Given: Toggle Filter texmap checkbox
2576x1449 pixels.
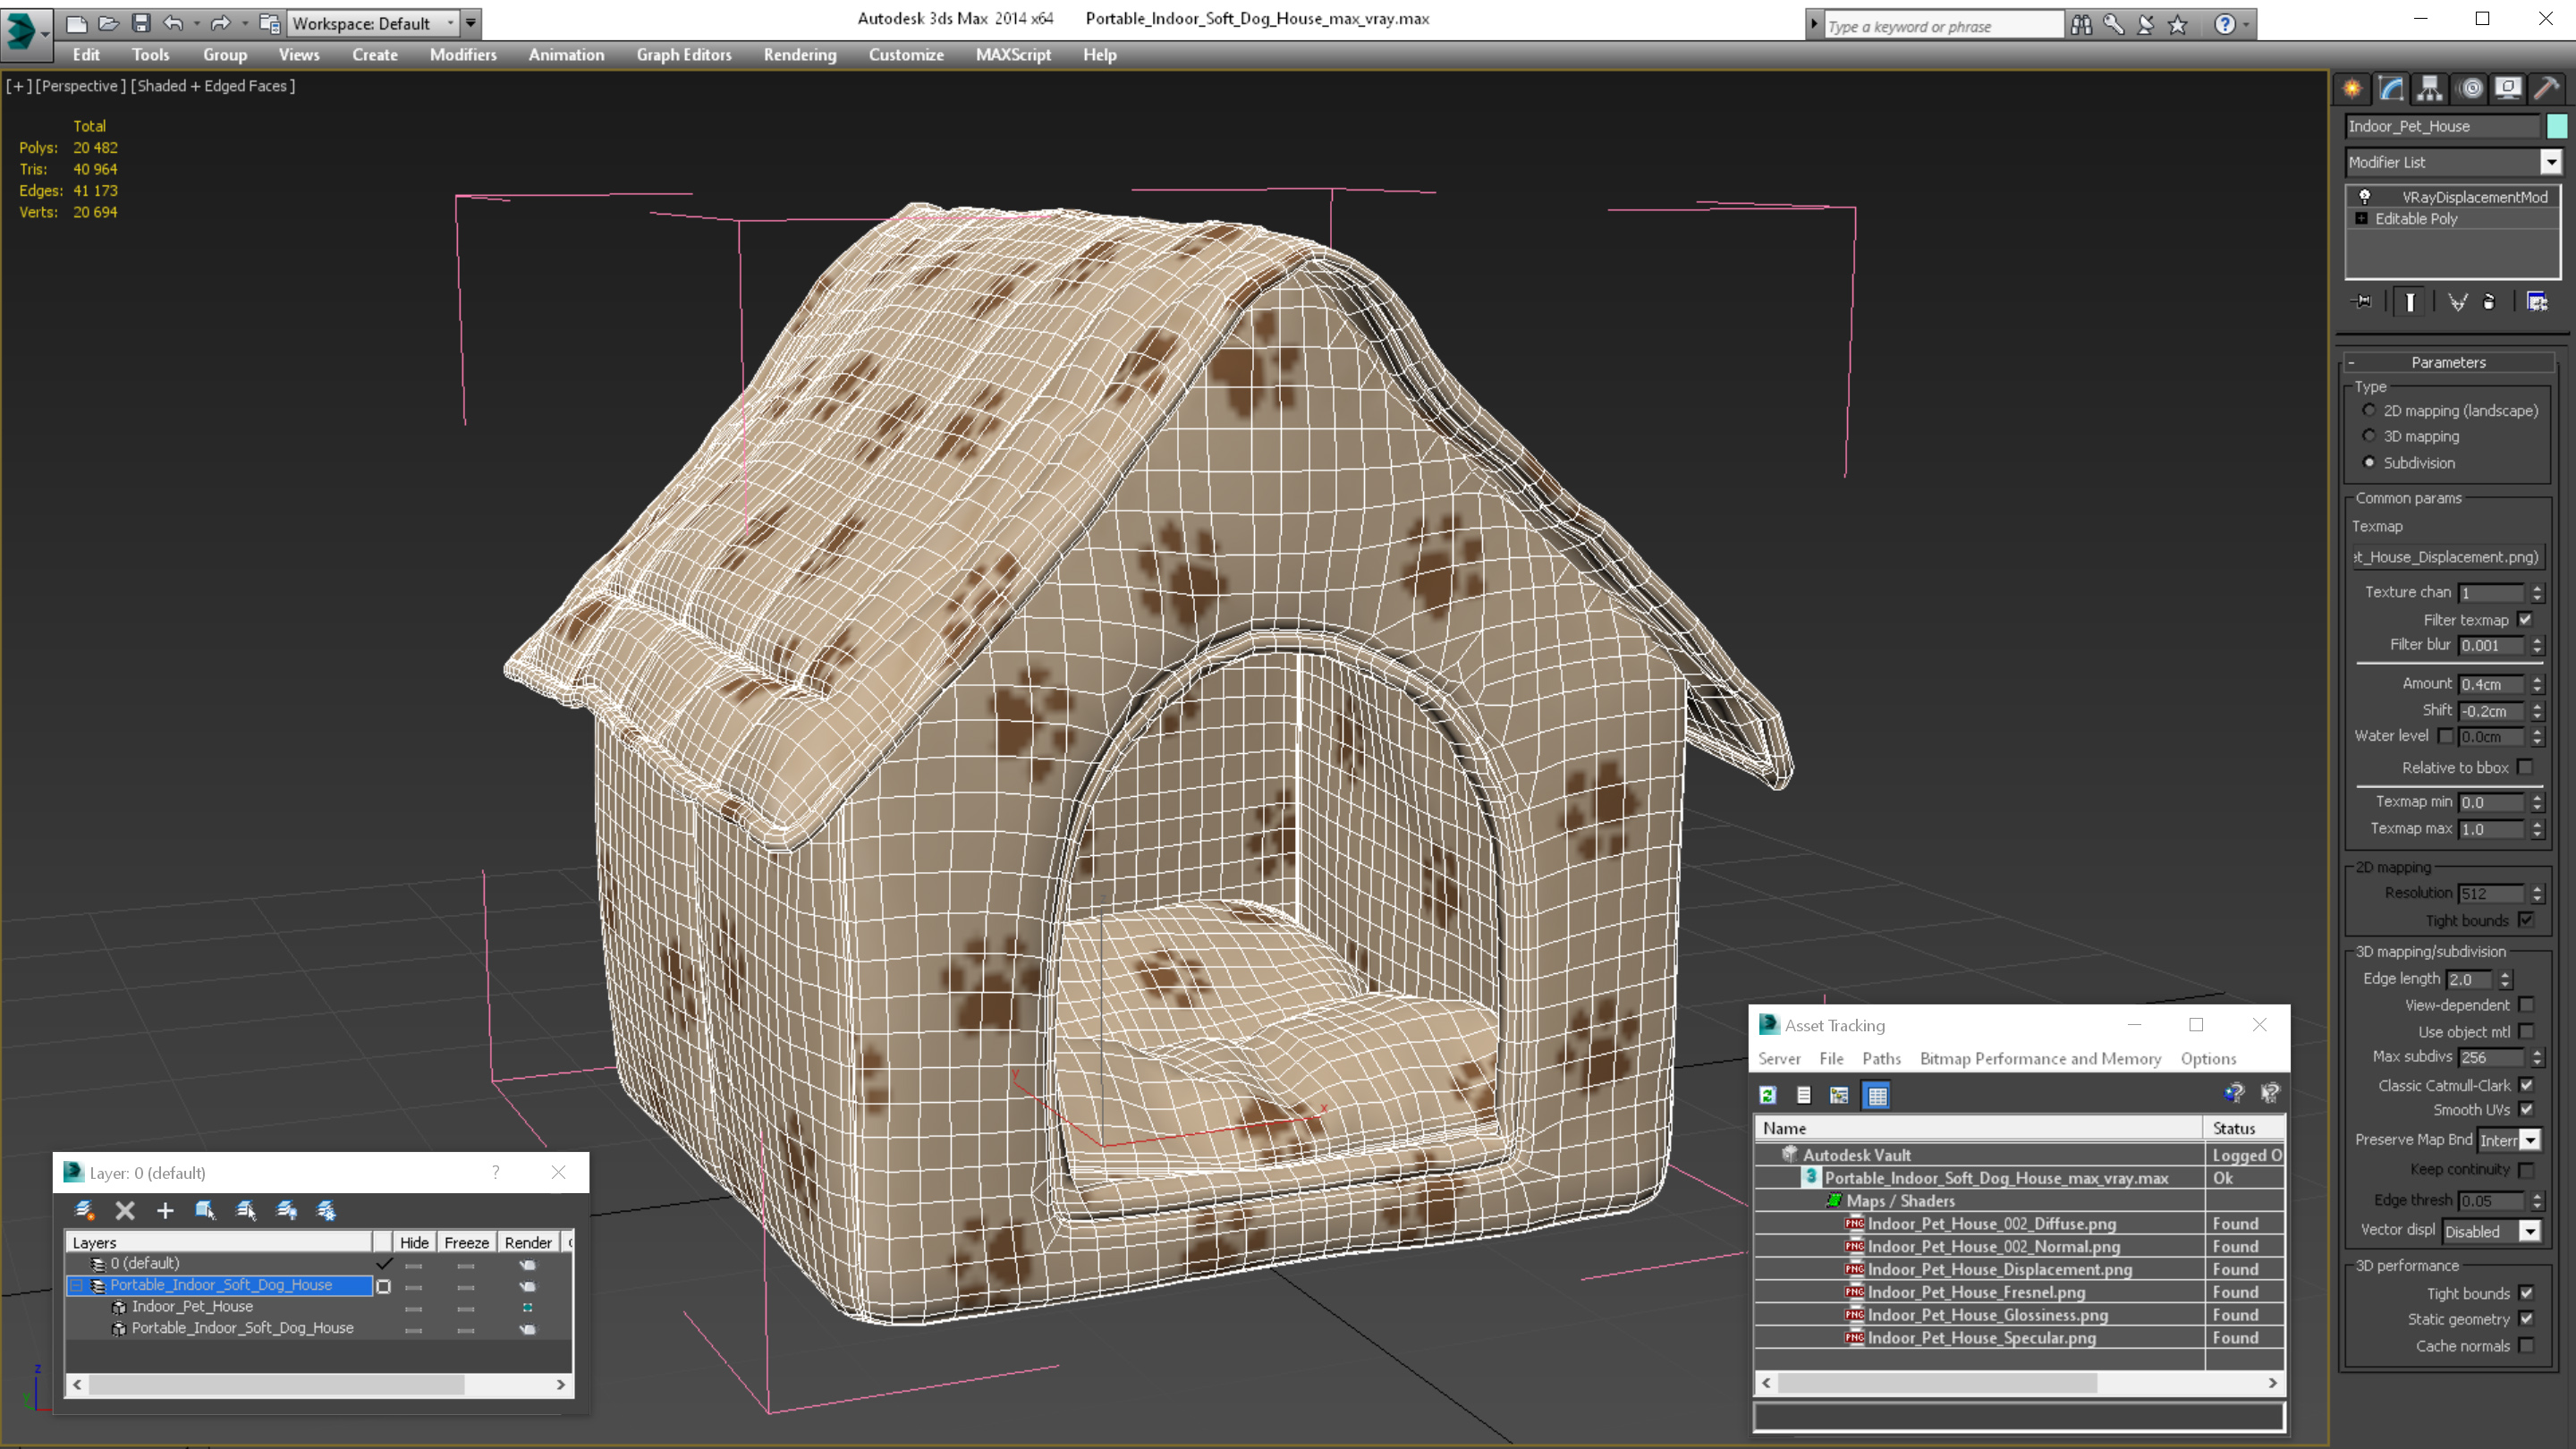Looking at the screenshot, I should tap(2525, 620).
